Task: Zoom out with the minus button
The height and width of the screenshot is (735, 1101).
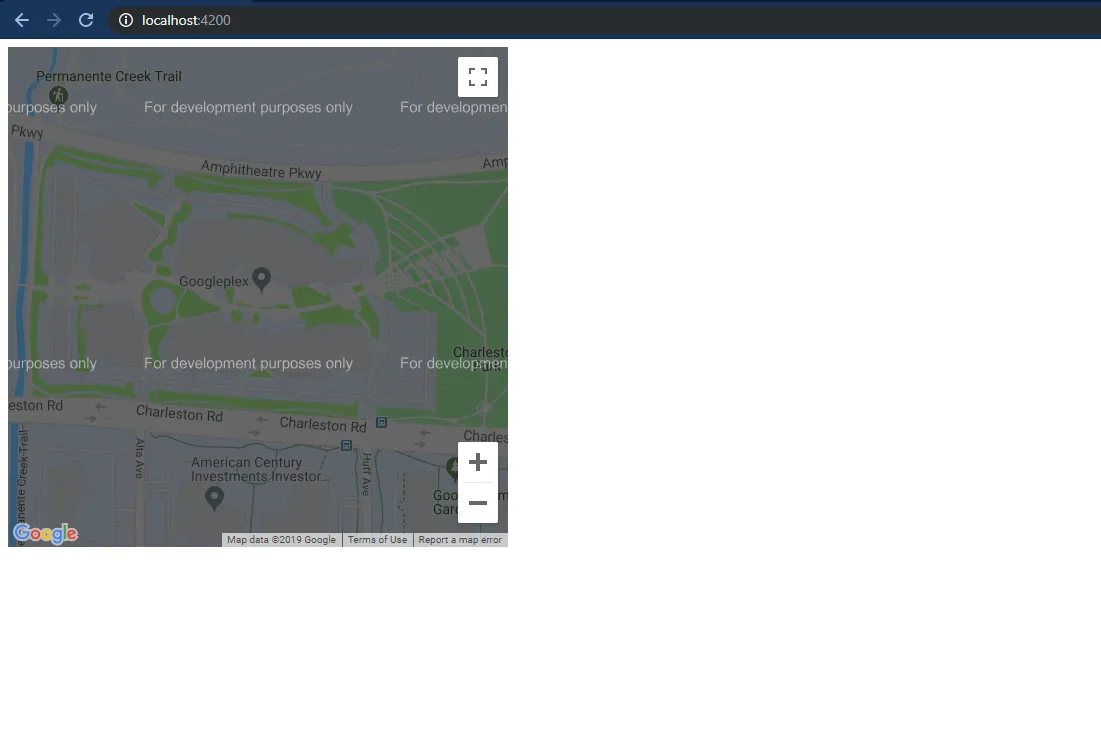Action: pos(477,503)
